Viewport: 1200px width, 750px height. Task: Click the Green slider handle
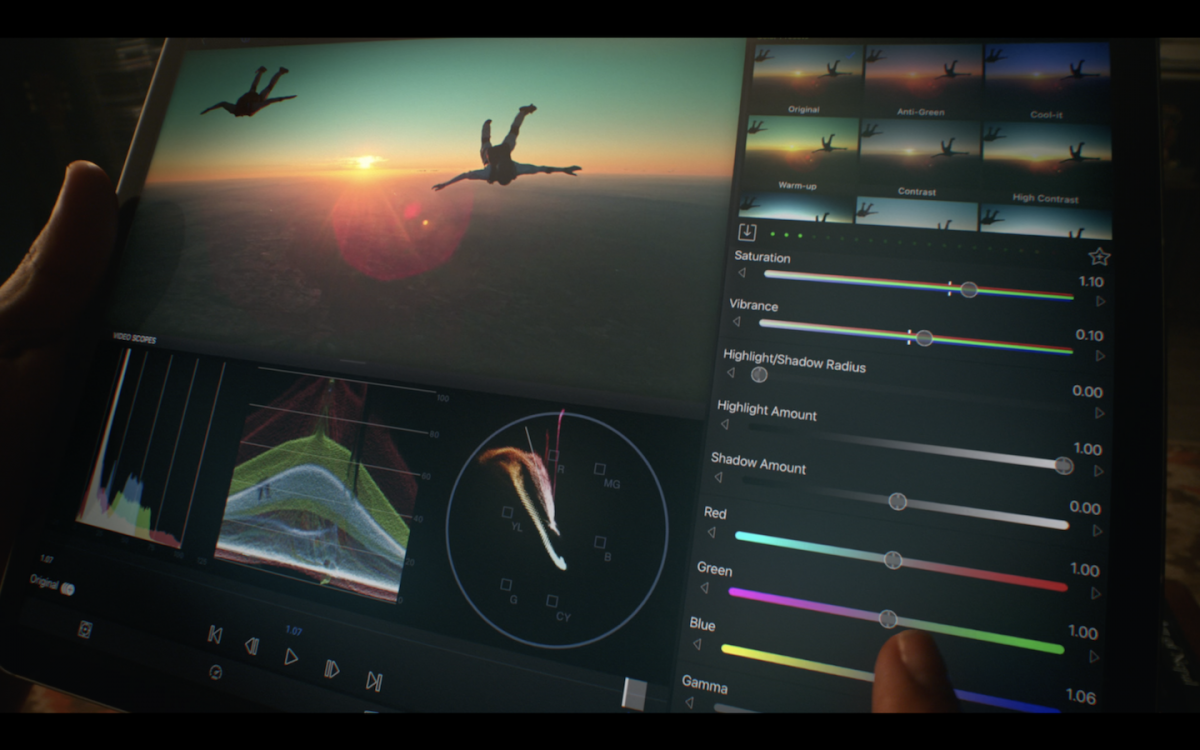tap(888, 619)
